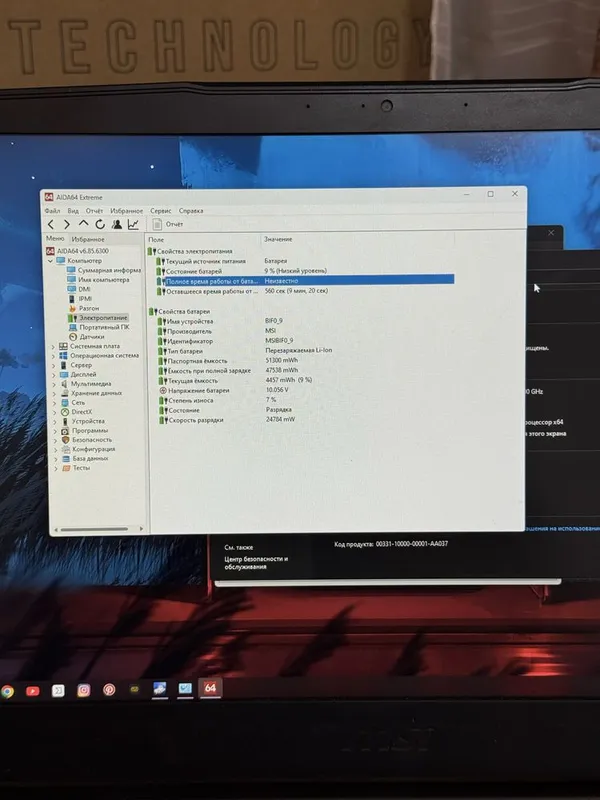Expand the Сеть node

click(55, 403)
